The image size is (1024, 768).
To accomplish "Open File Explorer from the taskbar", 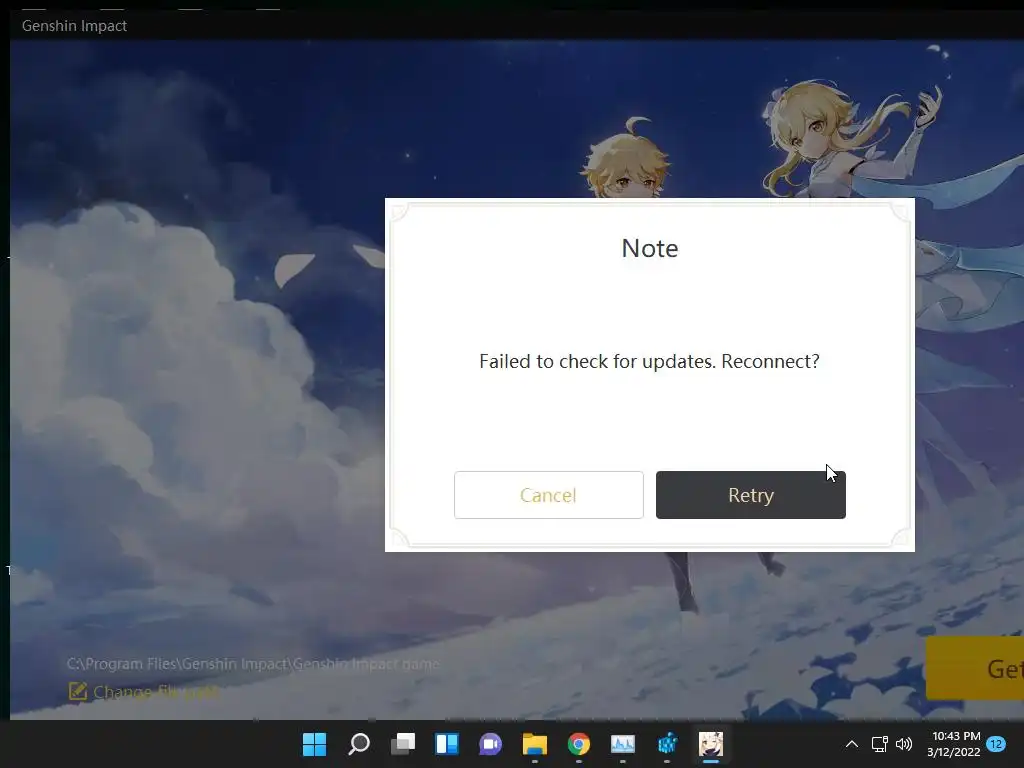I will click(535, 744).
